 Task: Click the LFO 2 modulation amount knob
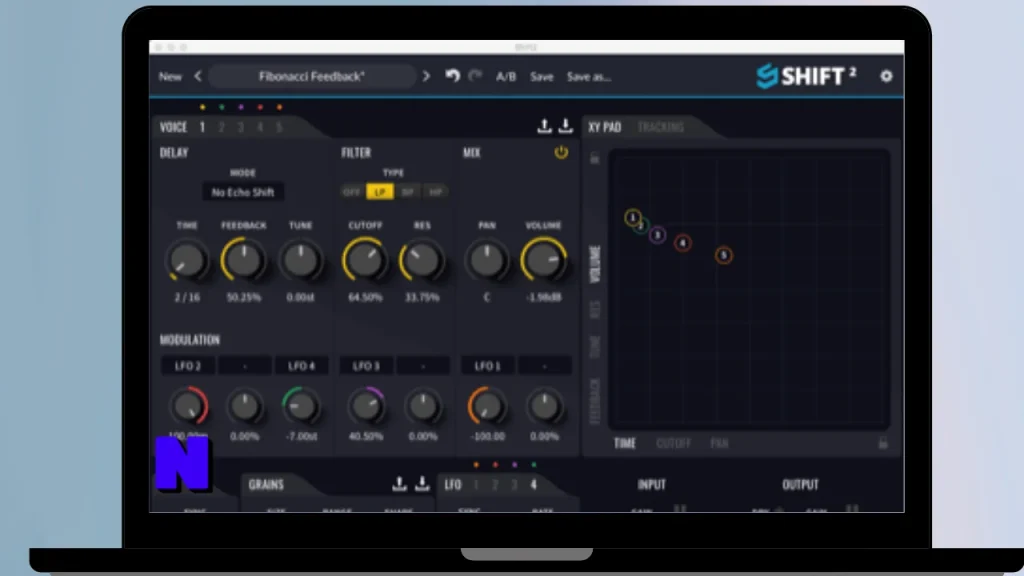189,406
